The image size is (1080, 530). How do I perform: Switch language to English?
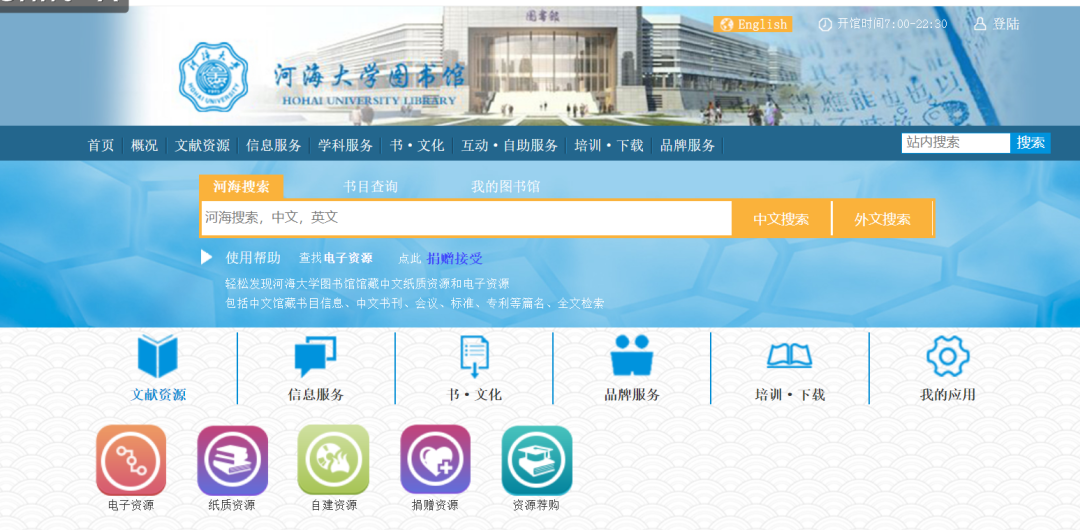(x=753, y=25)
